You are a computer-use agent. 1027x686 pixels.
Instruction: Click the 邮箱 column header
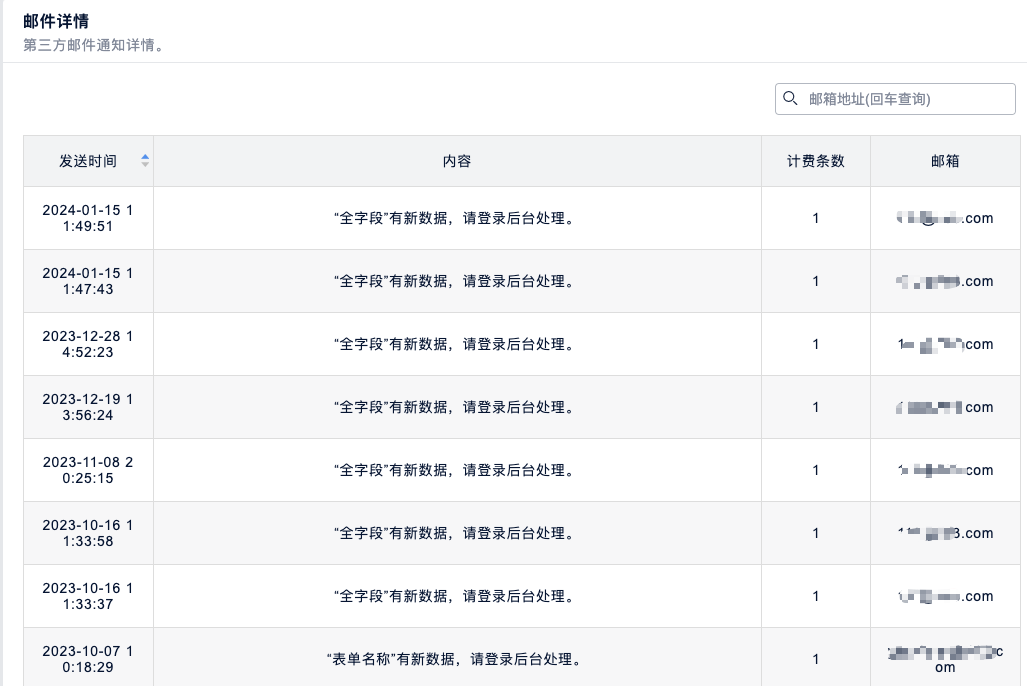pos(945,161)
